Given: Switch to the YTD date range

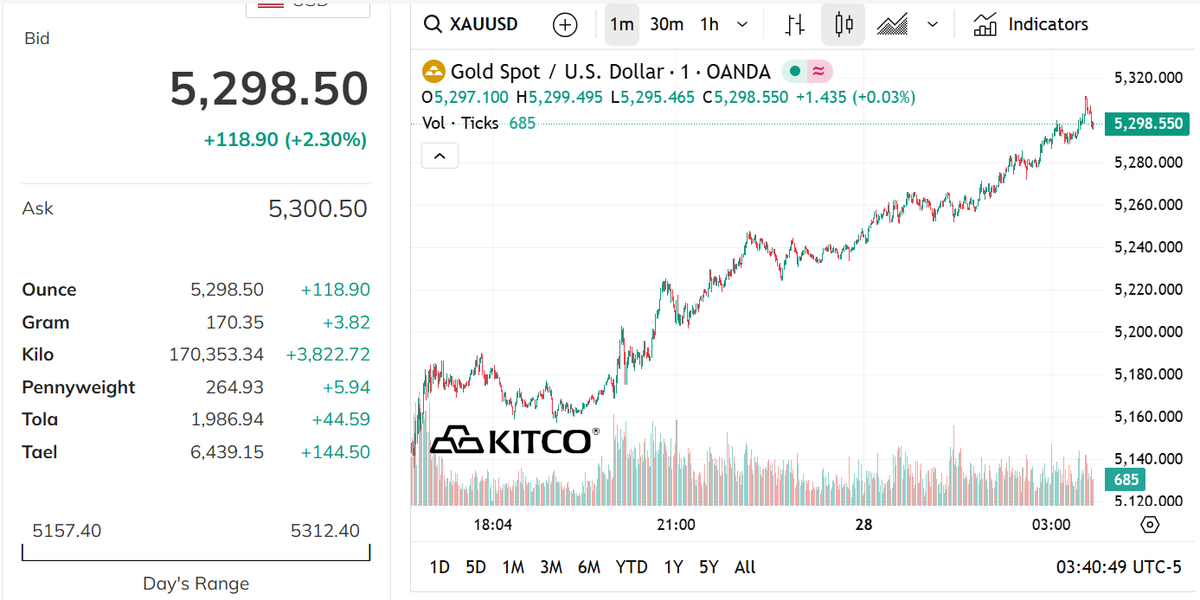Looking at the screenshot, I should click(631, 567).
